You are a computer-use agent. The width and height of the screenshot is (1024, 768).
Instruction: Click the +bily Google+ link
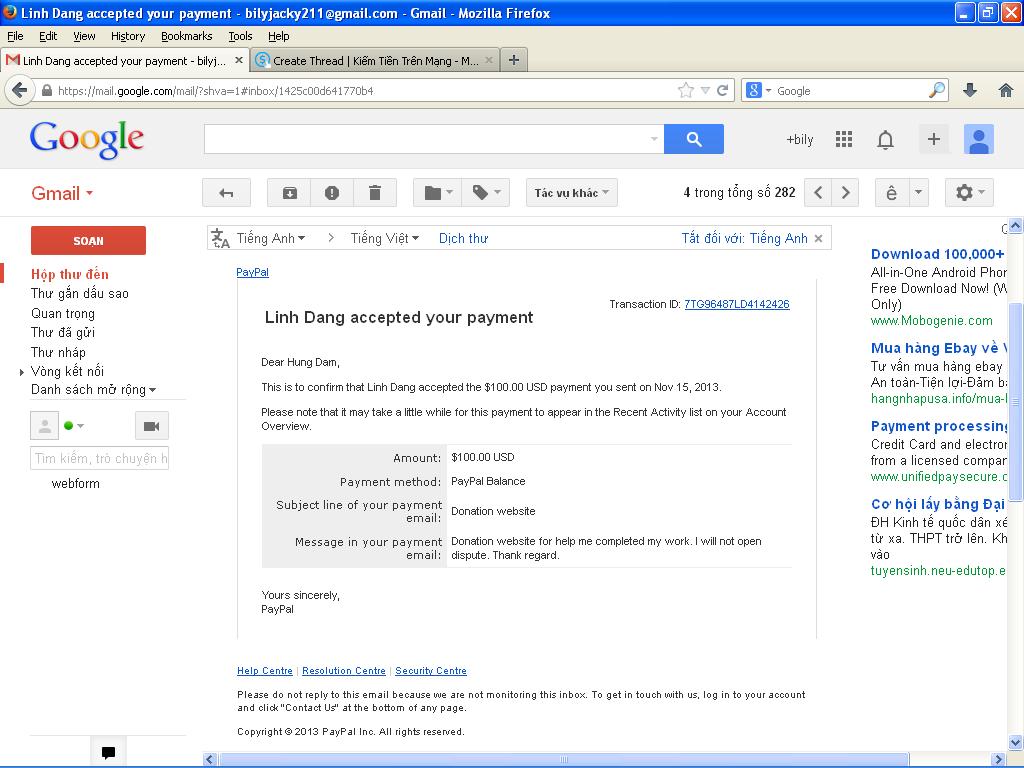799,139
